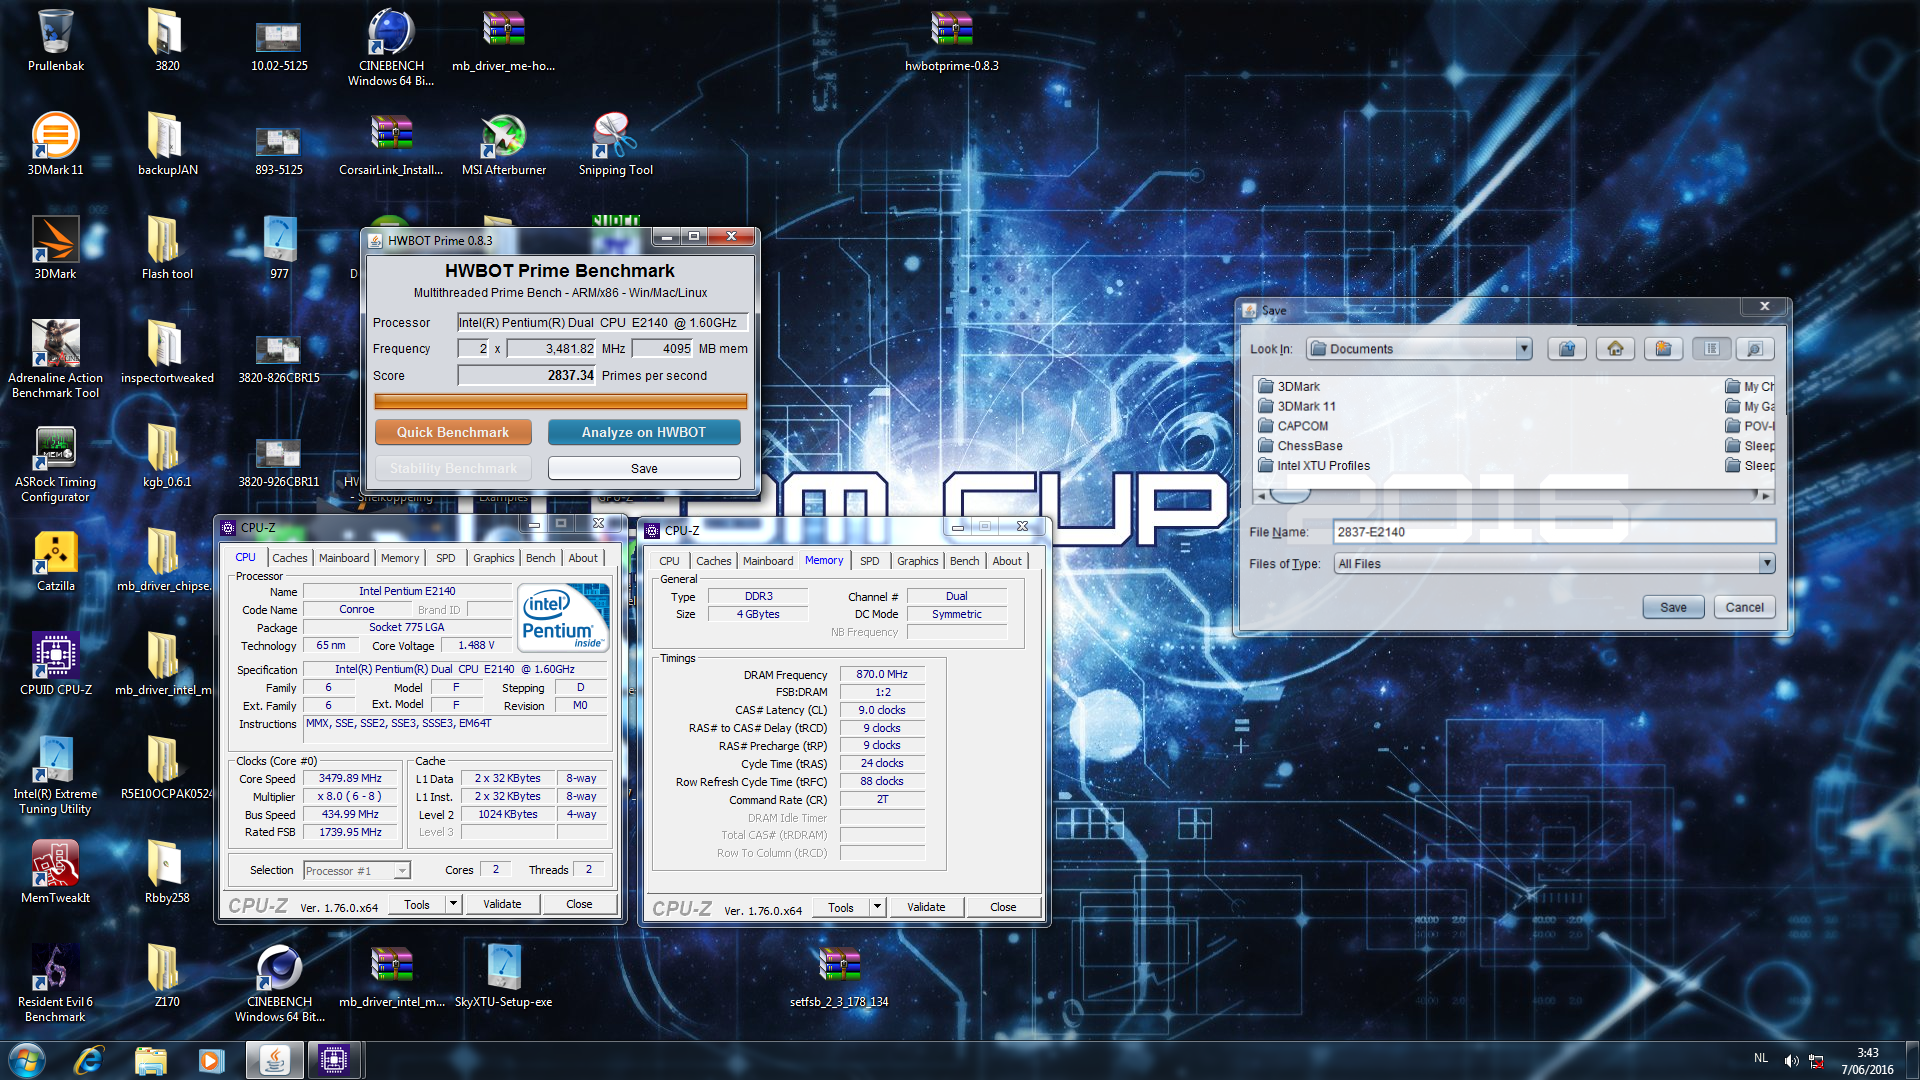Open Adrenaline Action Benchmark Tool shortcut

(56, 359)
